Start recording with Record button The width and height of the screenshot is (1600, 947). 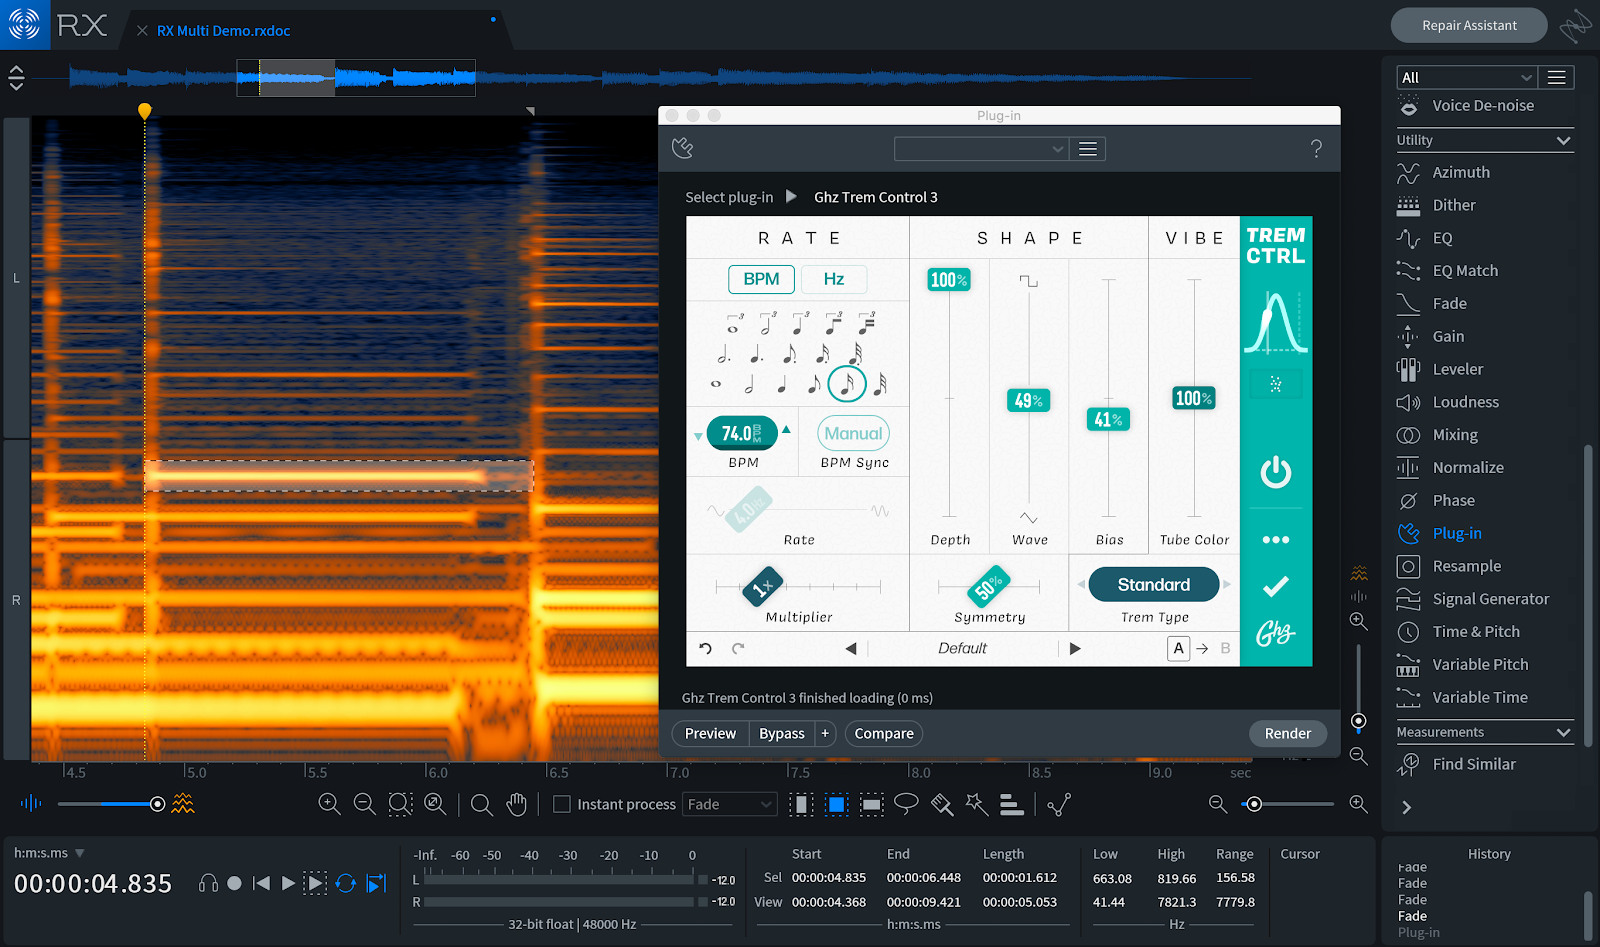coord(234,883)
